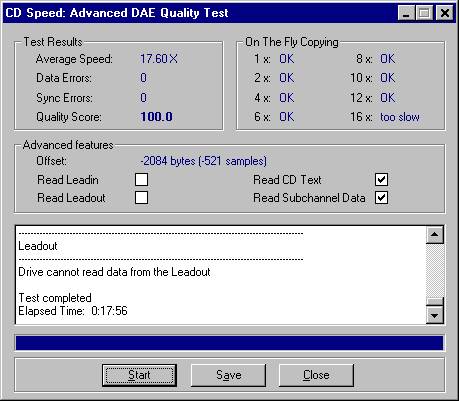The height and width of the screenshot is (401, 459).
Task: Click the CD Speed title bar text
Action: (117, 13)
